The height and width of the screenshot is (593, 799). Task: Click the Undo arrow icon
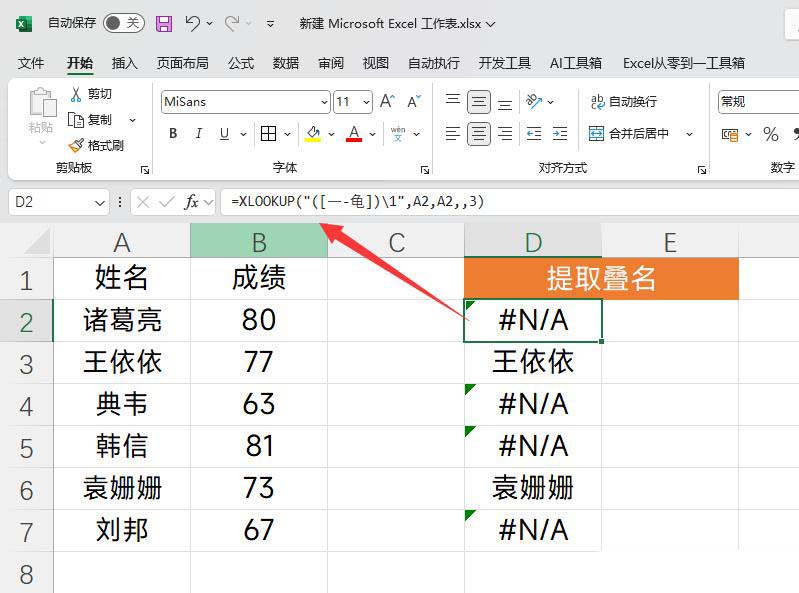(193, 22)
